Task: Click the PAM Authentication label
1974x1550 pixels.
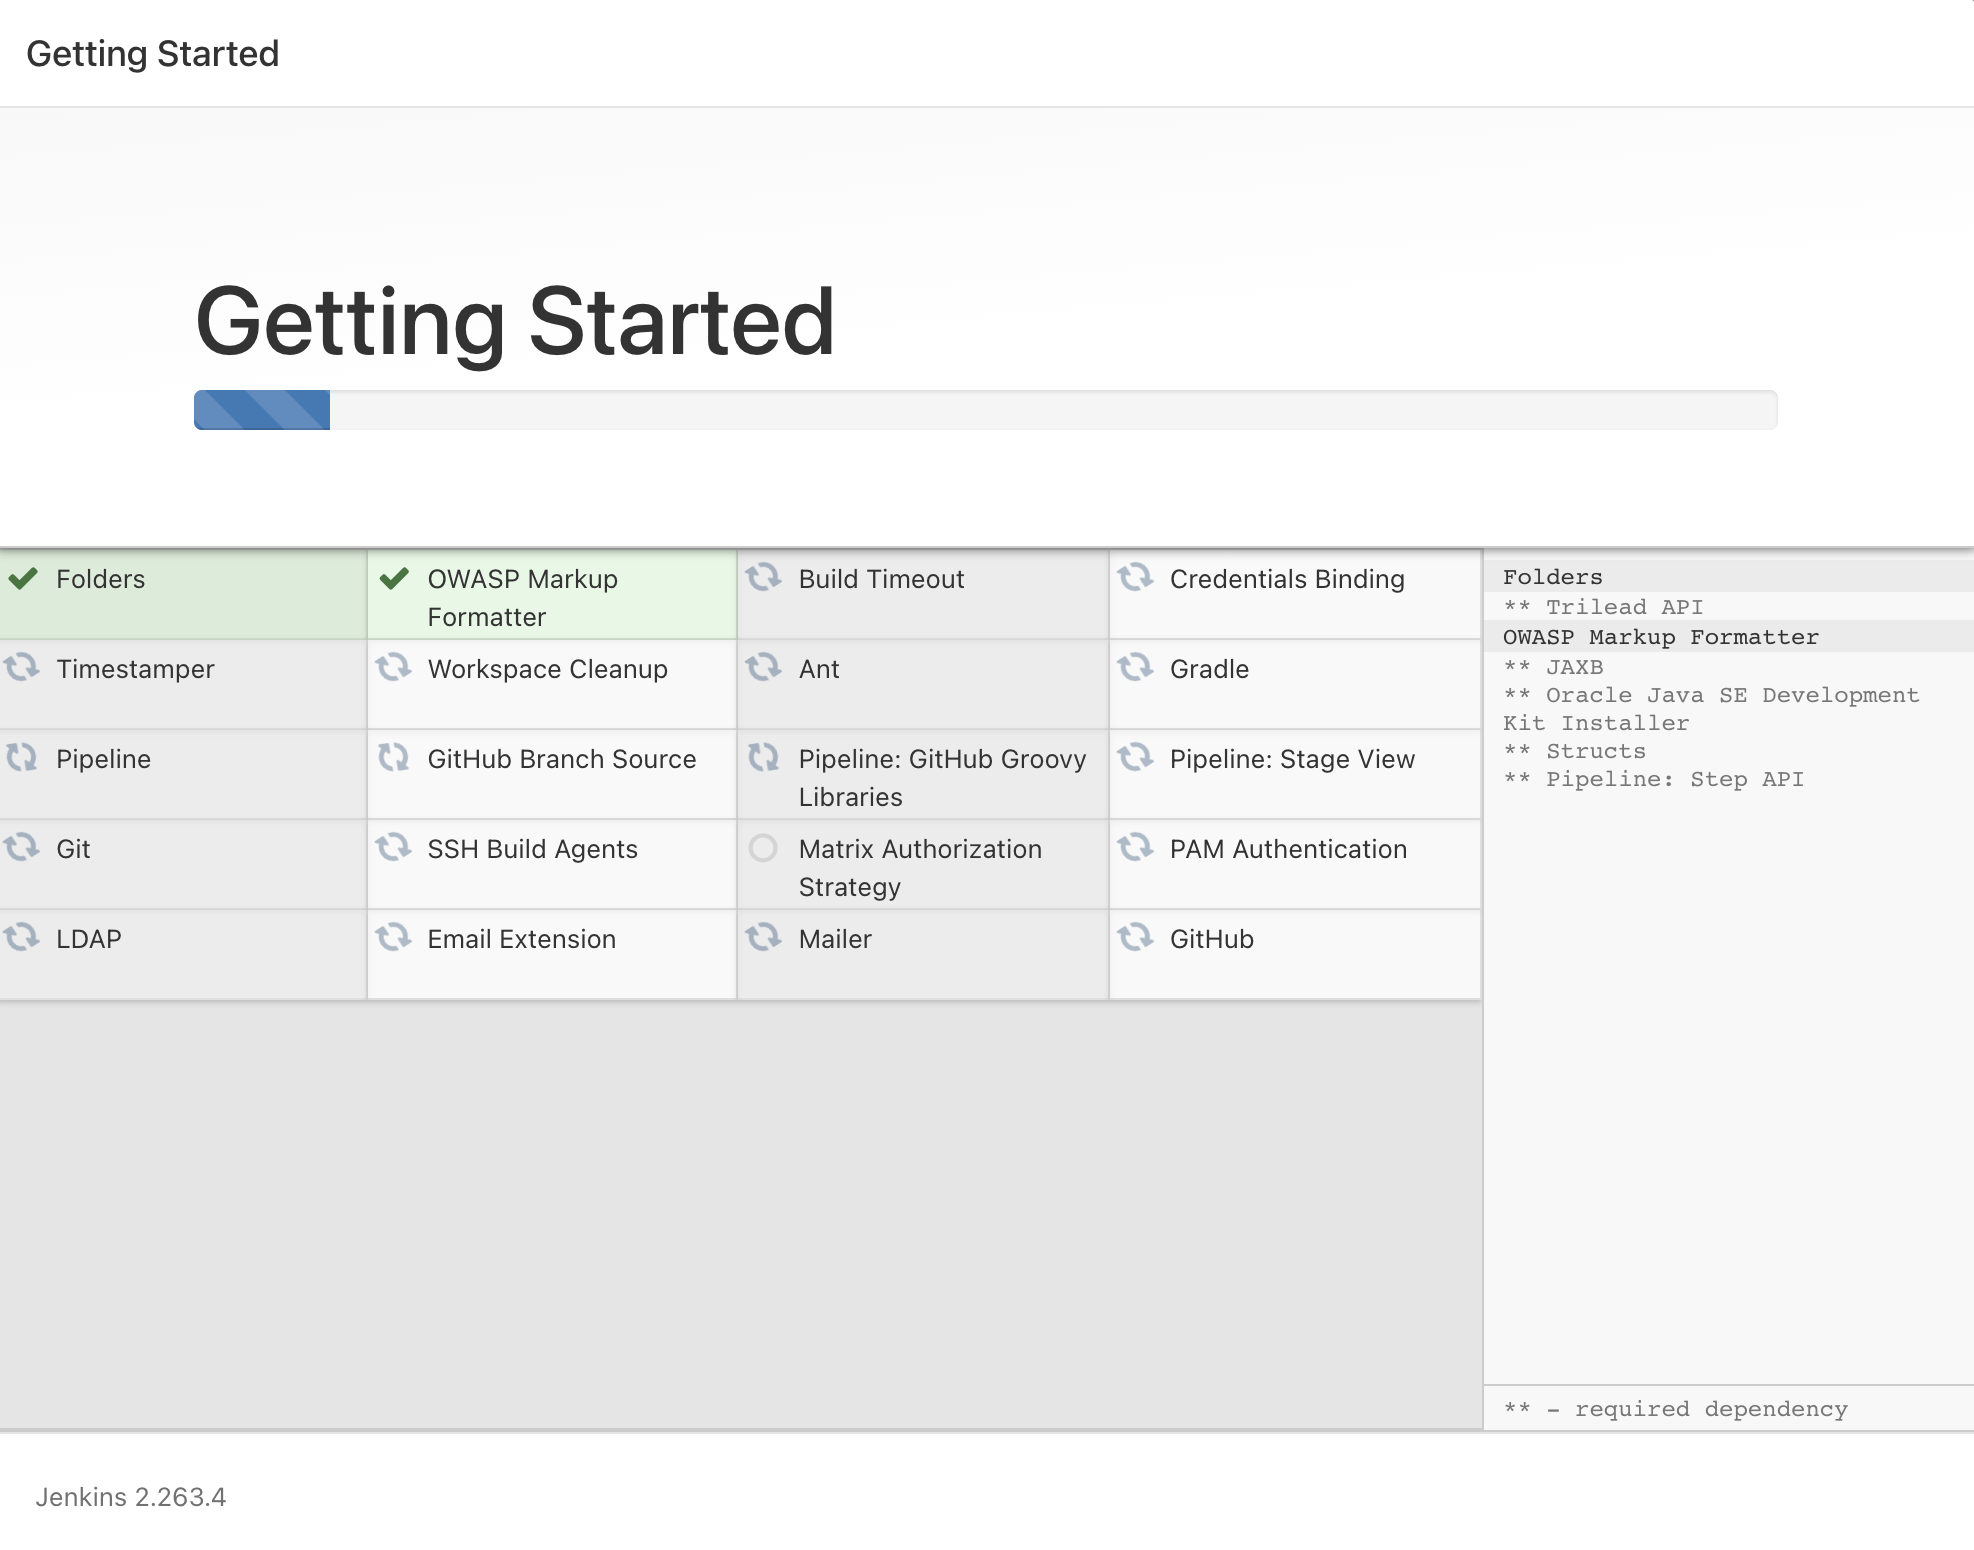Action: click(1288, 849)
